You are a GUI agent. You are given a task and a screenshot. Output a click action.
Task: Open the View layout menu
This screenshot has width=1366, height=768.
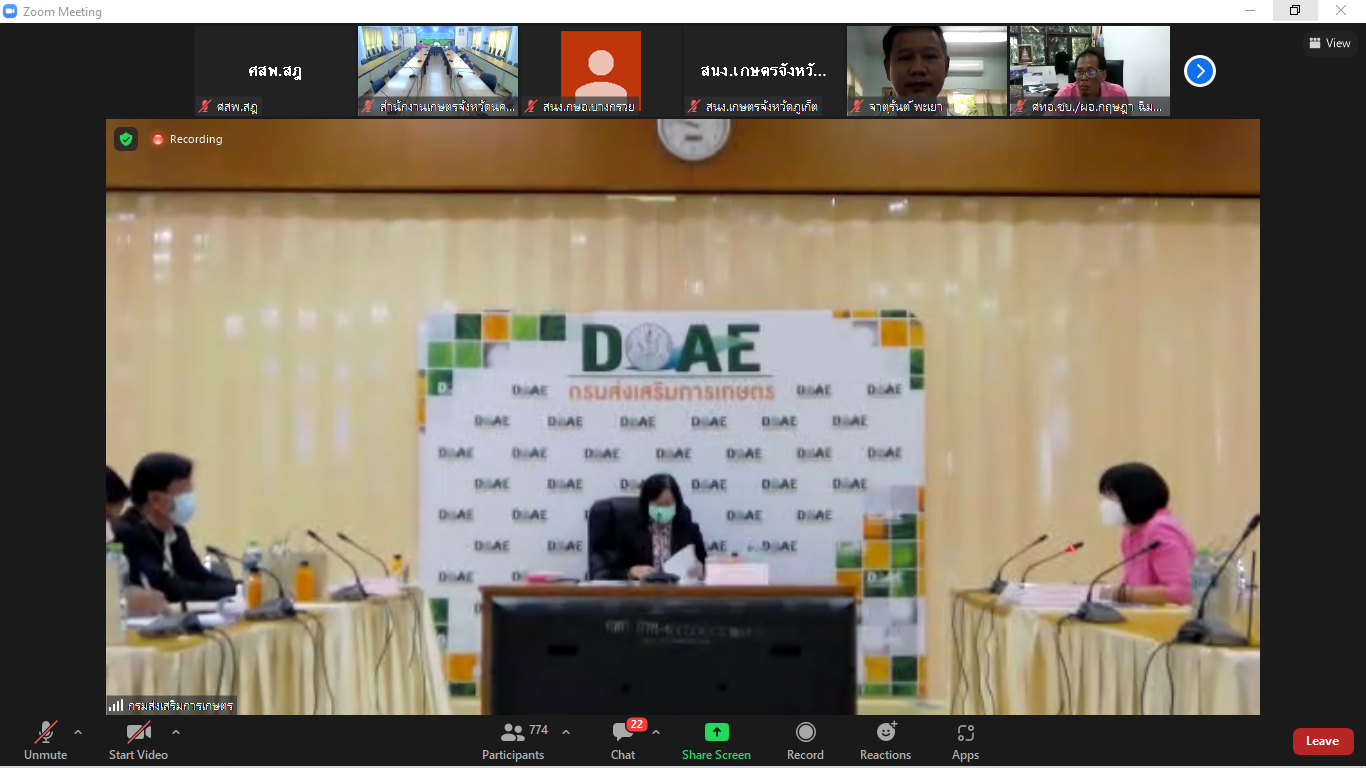(x=1330, y=43)
